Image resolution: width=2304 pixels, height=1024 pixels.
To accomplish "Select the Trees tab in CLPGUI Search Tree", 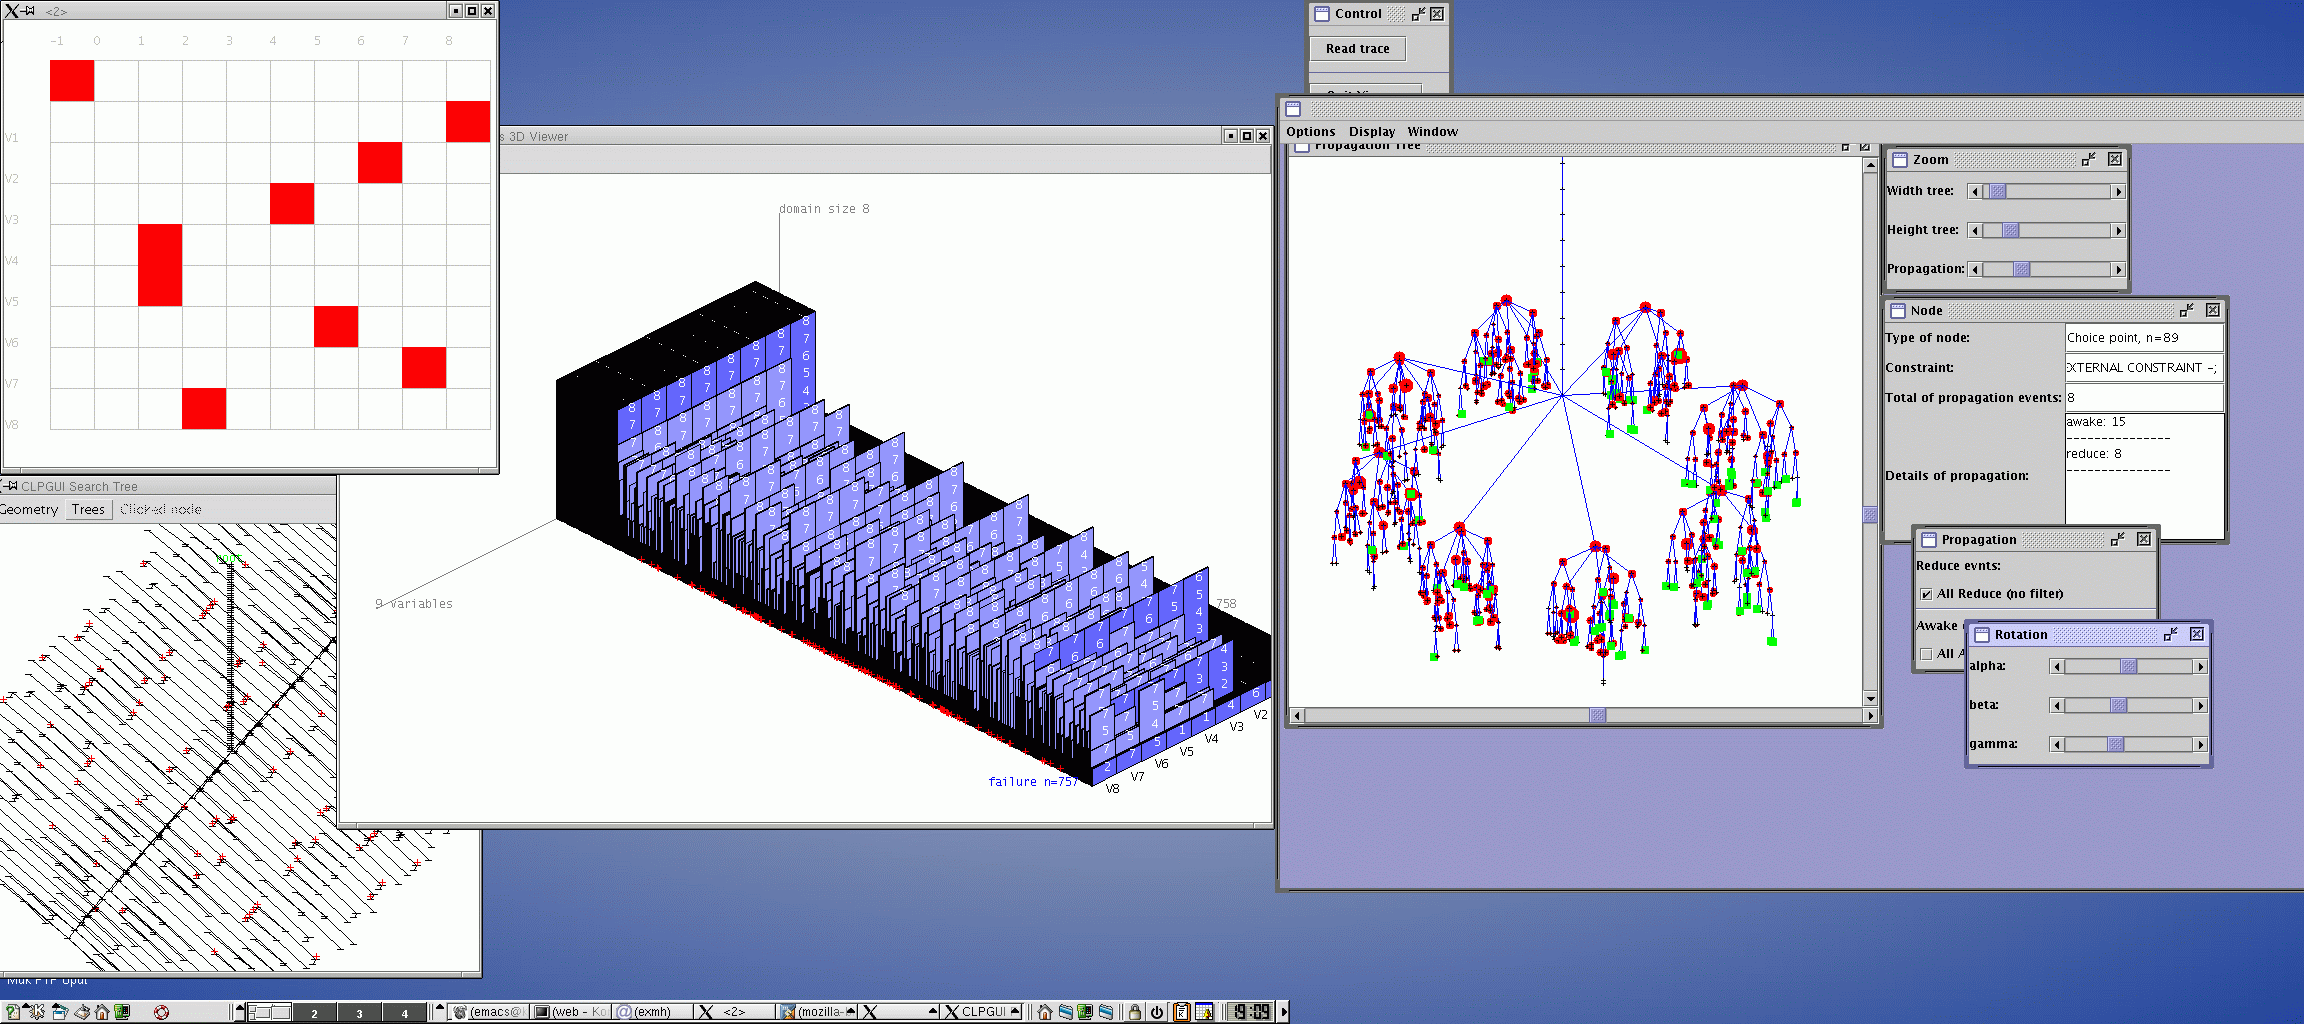I will click(x=88, y=510).
